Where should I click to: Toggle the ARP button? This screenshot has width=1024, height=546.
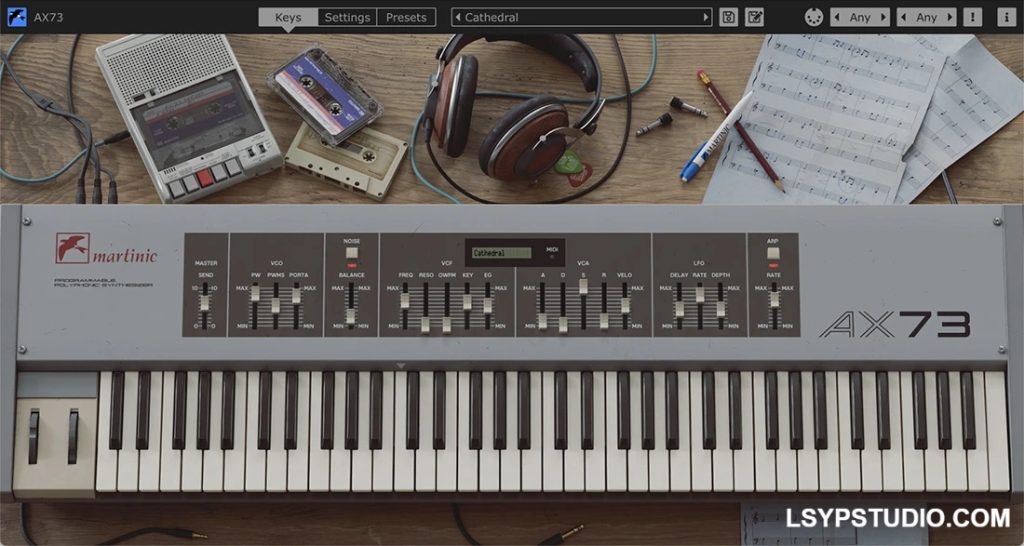[773, 253]
